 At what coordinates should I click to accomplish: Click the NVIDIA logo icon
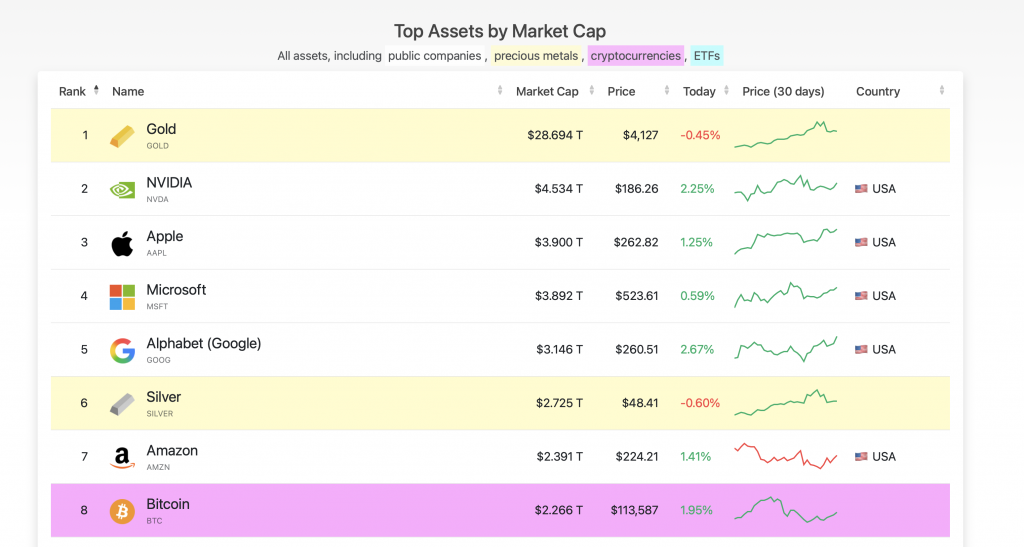click(122, 189)
